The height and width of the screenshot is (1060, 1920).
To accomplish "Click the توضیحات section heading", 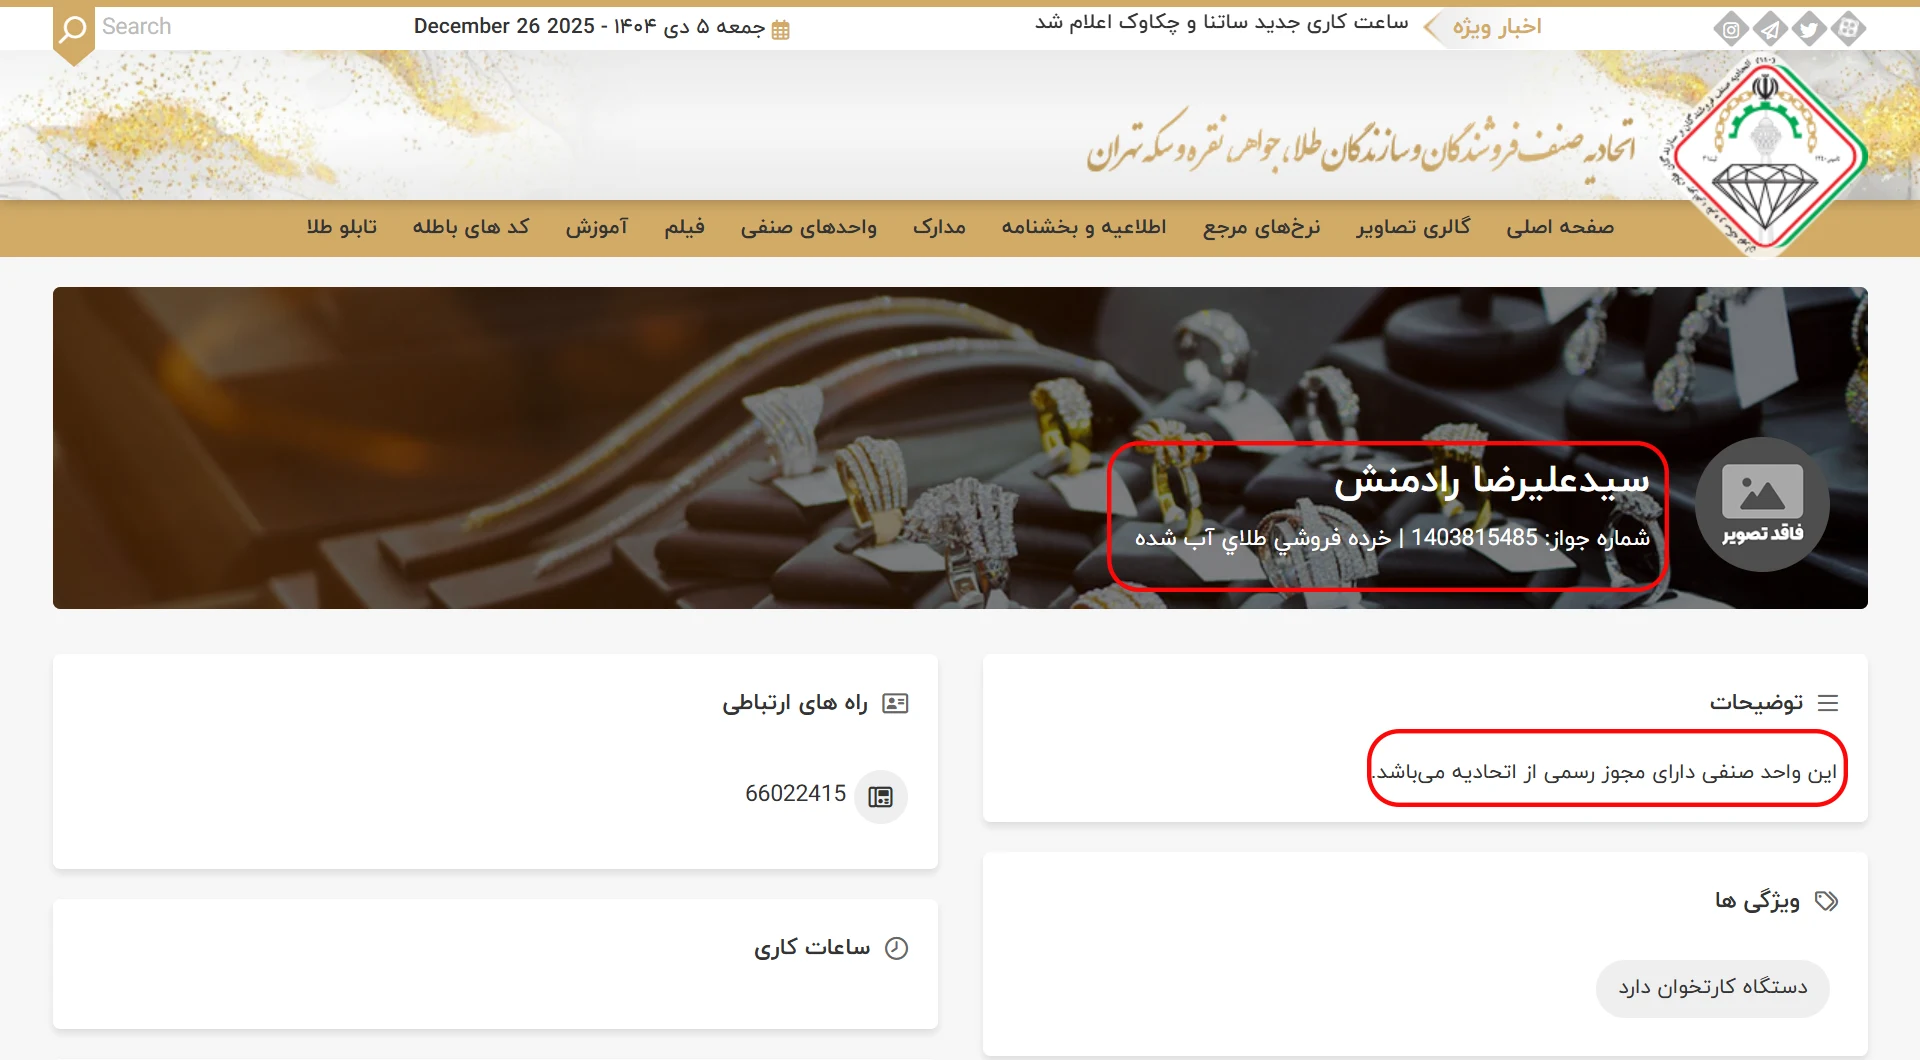I will (1756, 703).
